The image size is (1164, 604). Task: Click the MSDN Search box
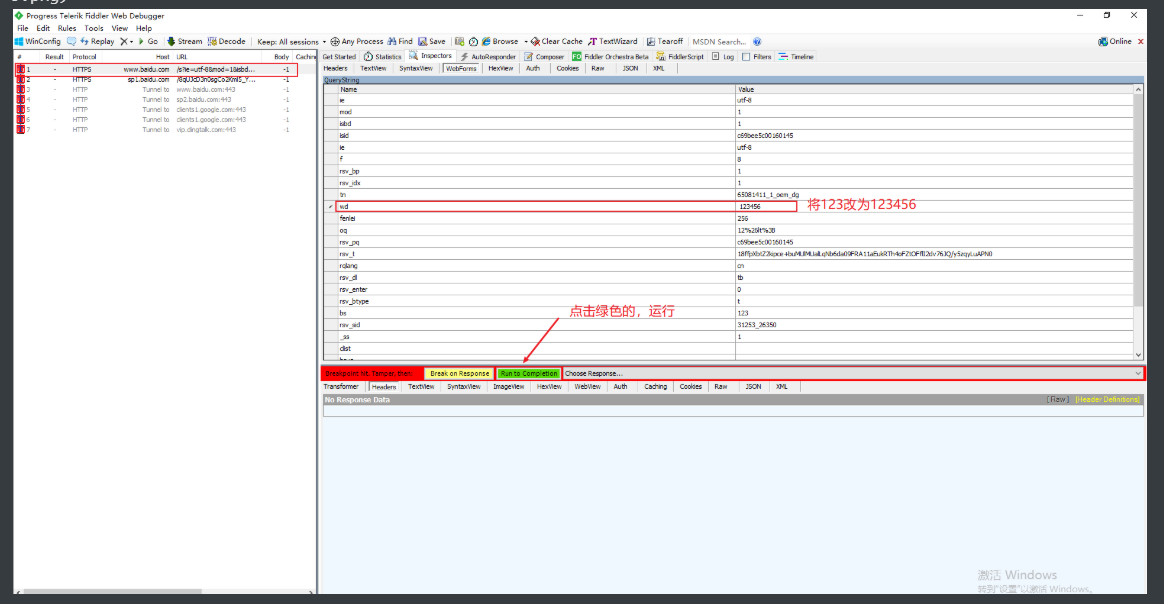tap(719, 42)
